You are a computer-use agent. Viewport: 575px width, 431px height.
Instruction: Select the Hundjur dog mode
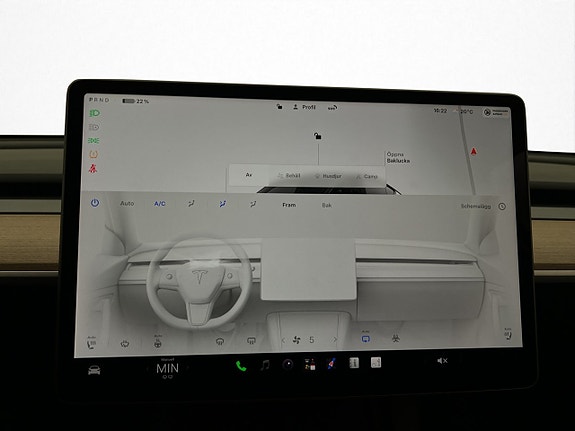[328, 176]
